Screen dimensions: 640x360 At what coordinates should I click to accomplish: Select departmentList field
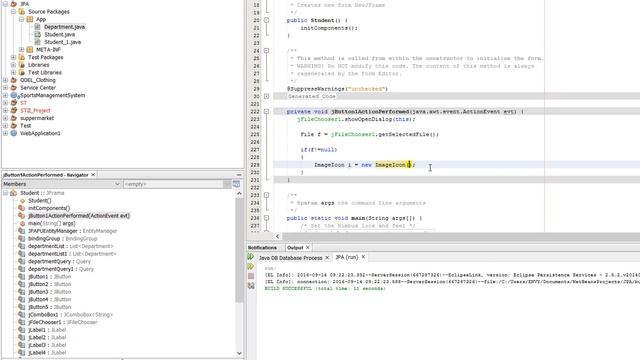point(71,246)
